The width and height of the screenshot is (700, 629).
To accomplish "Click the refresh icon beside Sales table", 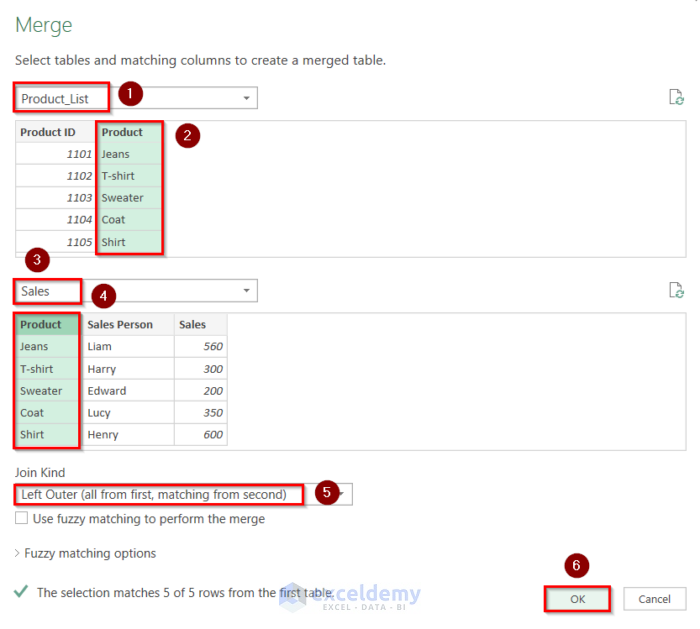I will (x=676, y=290).
